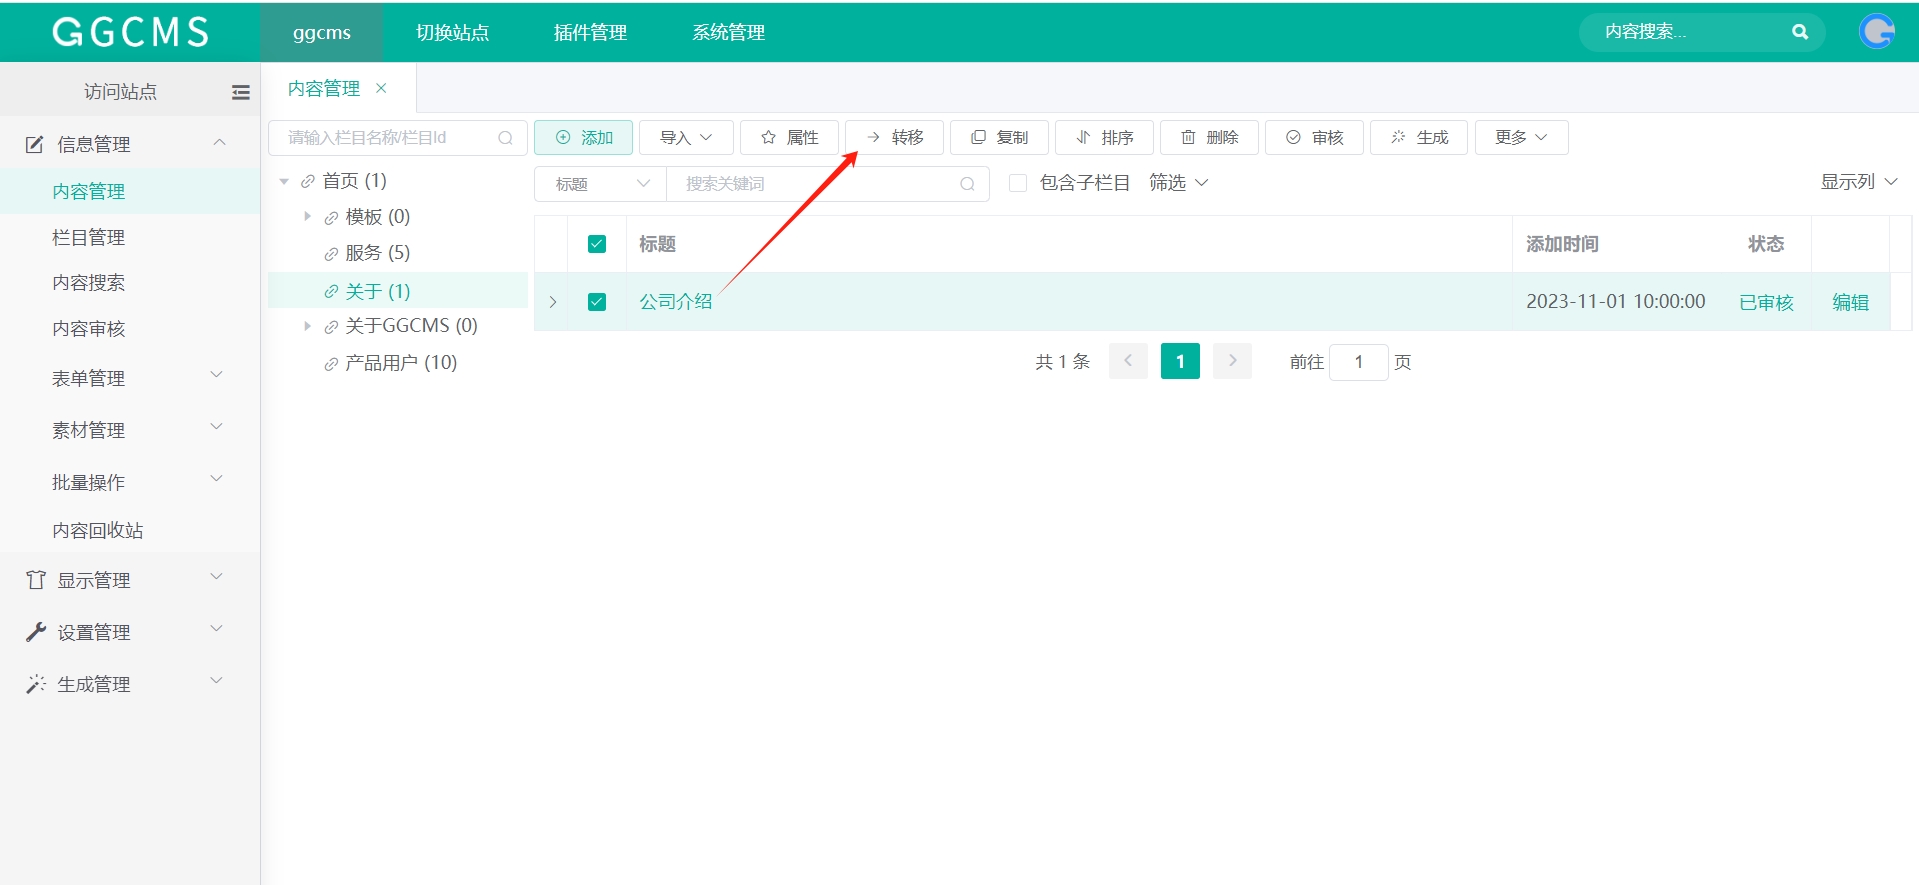Open the 筛选 filter dropdown

coord(1178,183)
